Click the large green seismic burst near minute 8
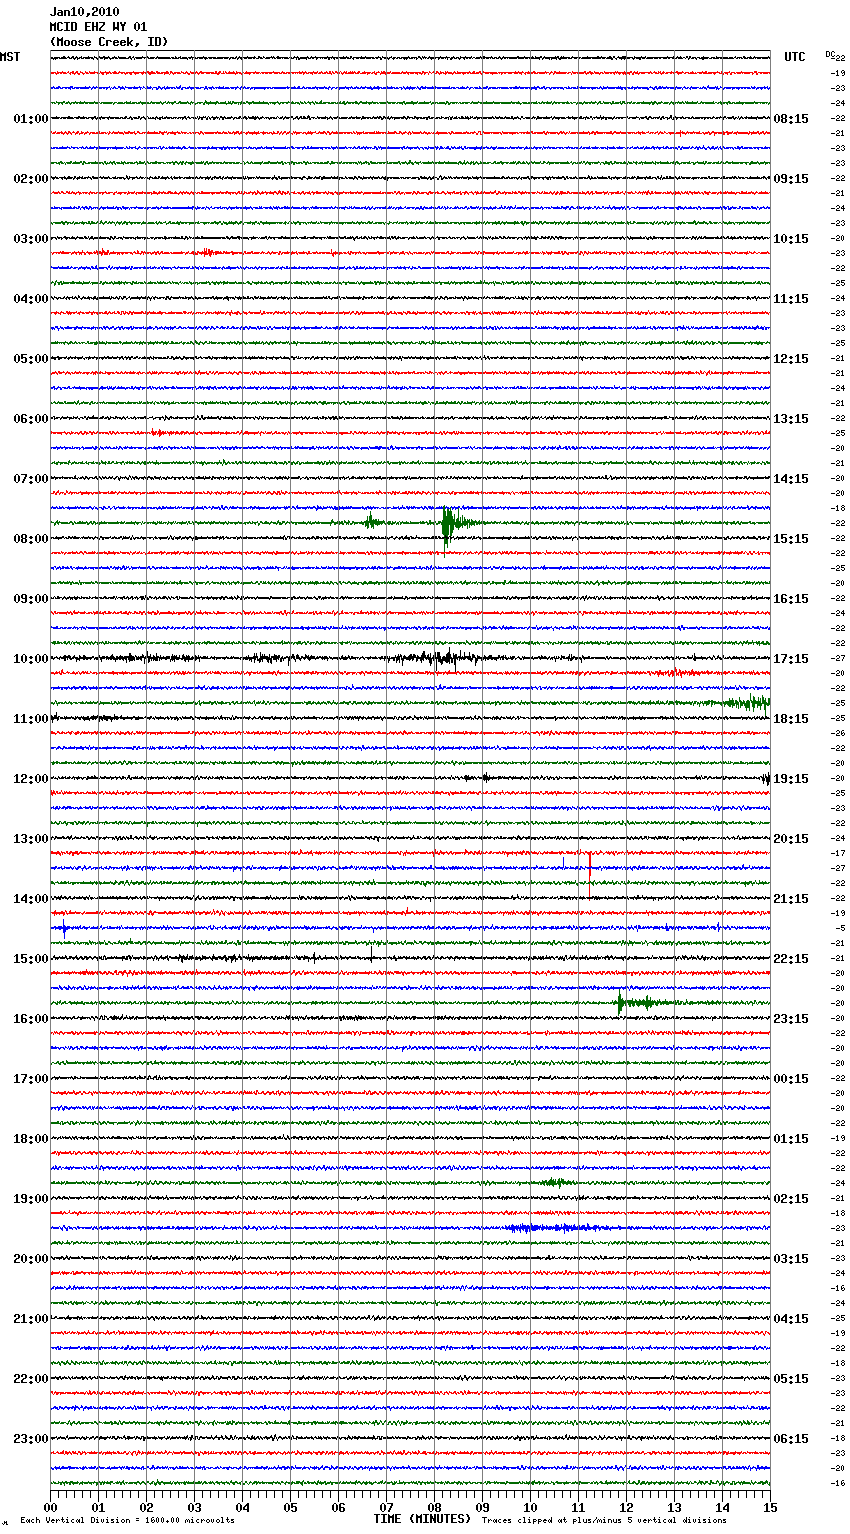Viewport: 850px width, 1534px height. 447,523
